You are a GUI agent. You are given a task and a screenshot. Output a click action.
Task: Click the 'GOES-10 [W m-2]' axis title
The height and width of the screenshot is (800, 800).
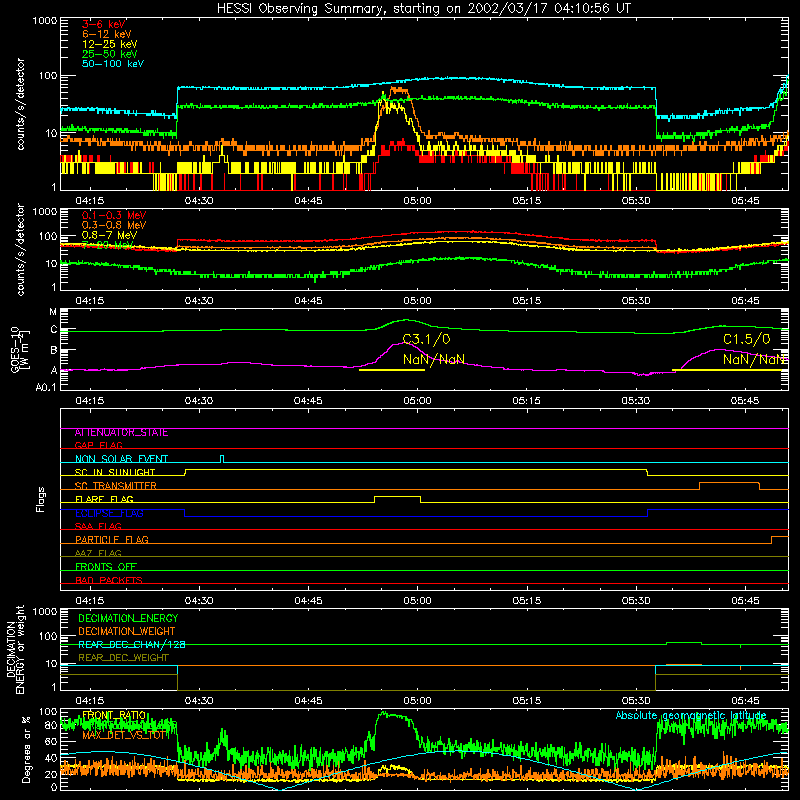tap(19, 350)
